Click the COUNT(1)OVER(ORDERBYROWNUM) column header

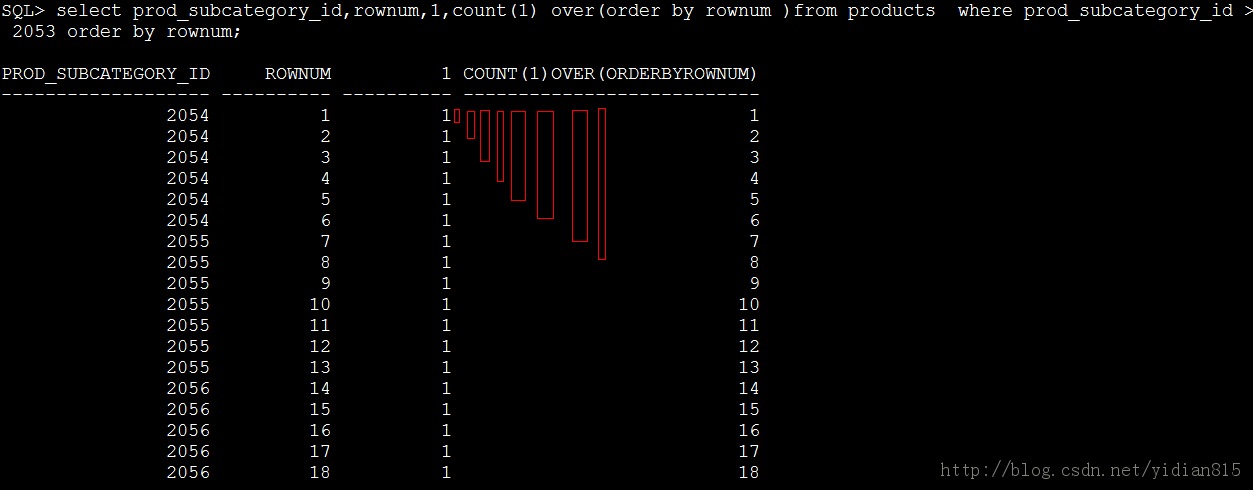(610, 74)
